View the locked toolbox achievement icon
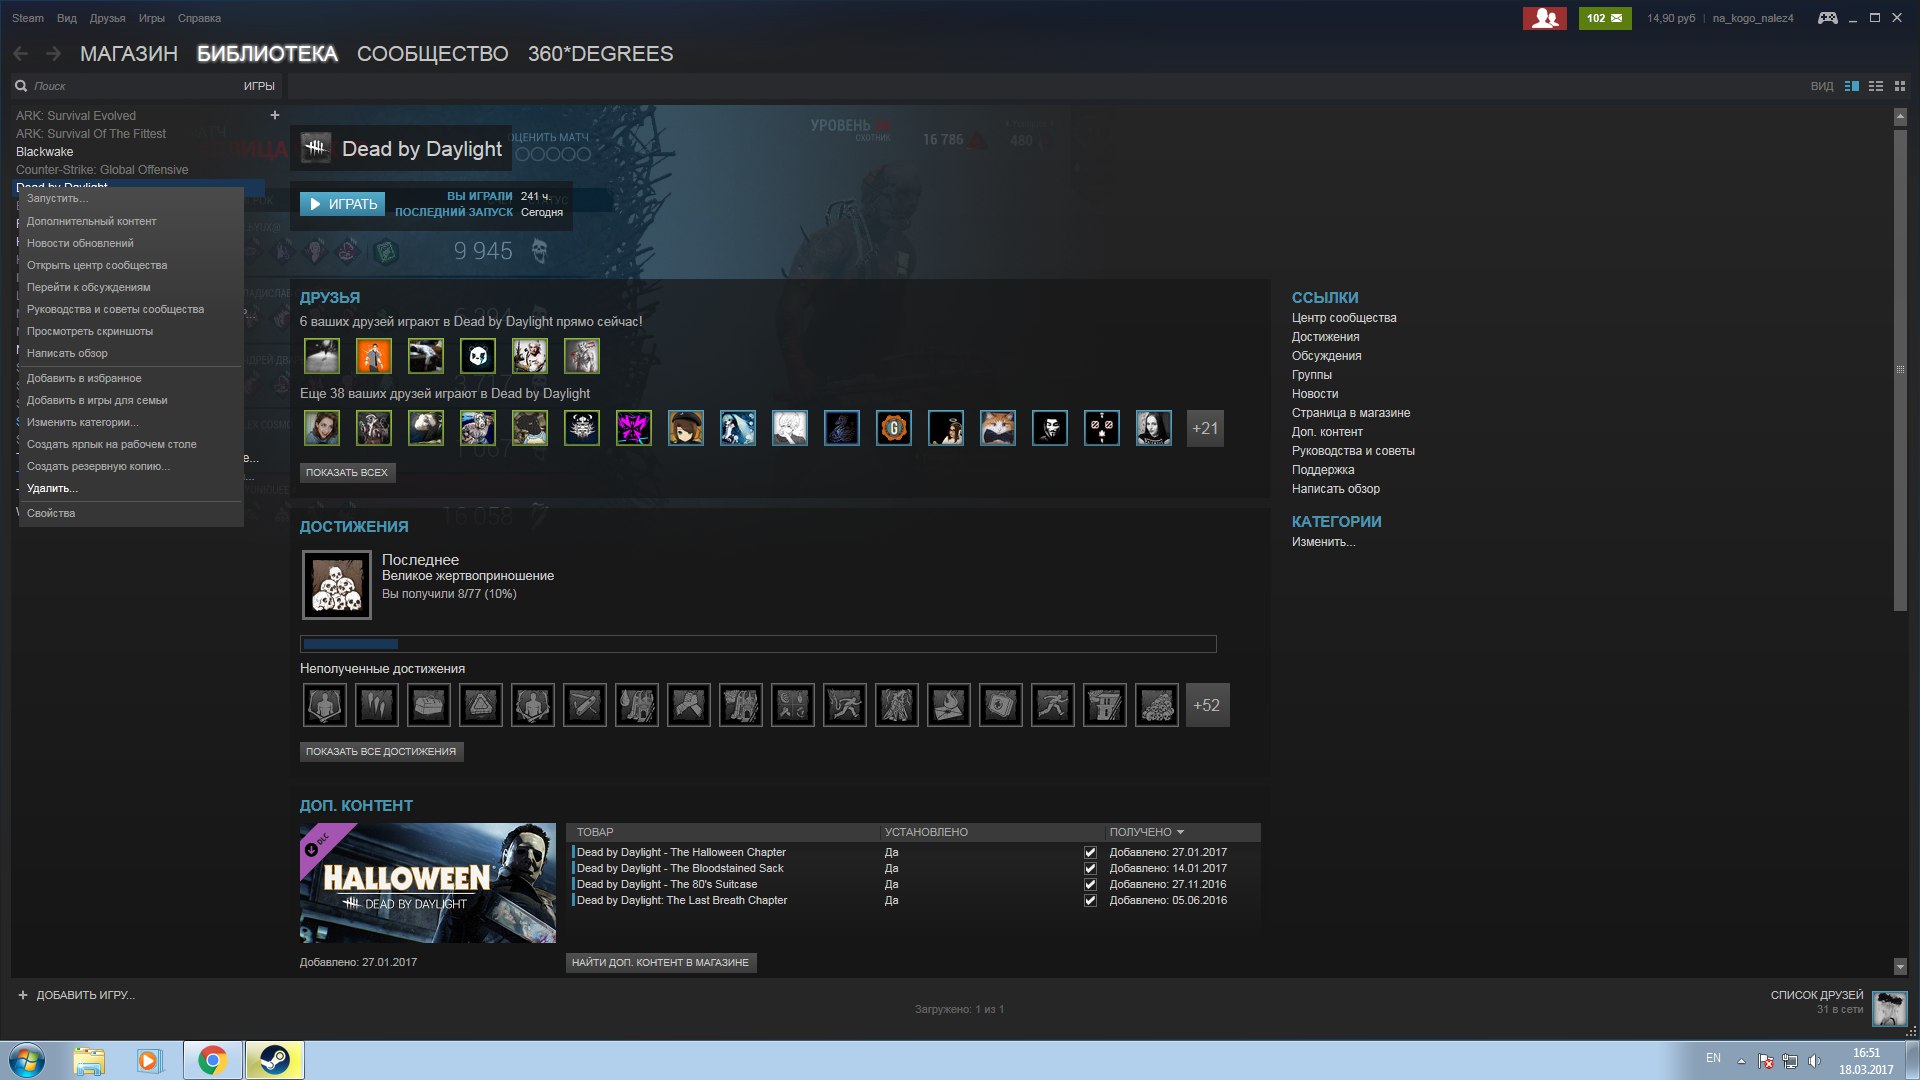 (x=429, y=705)
